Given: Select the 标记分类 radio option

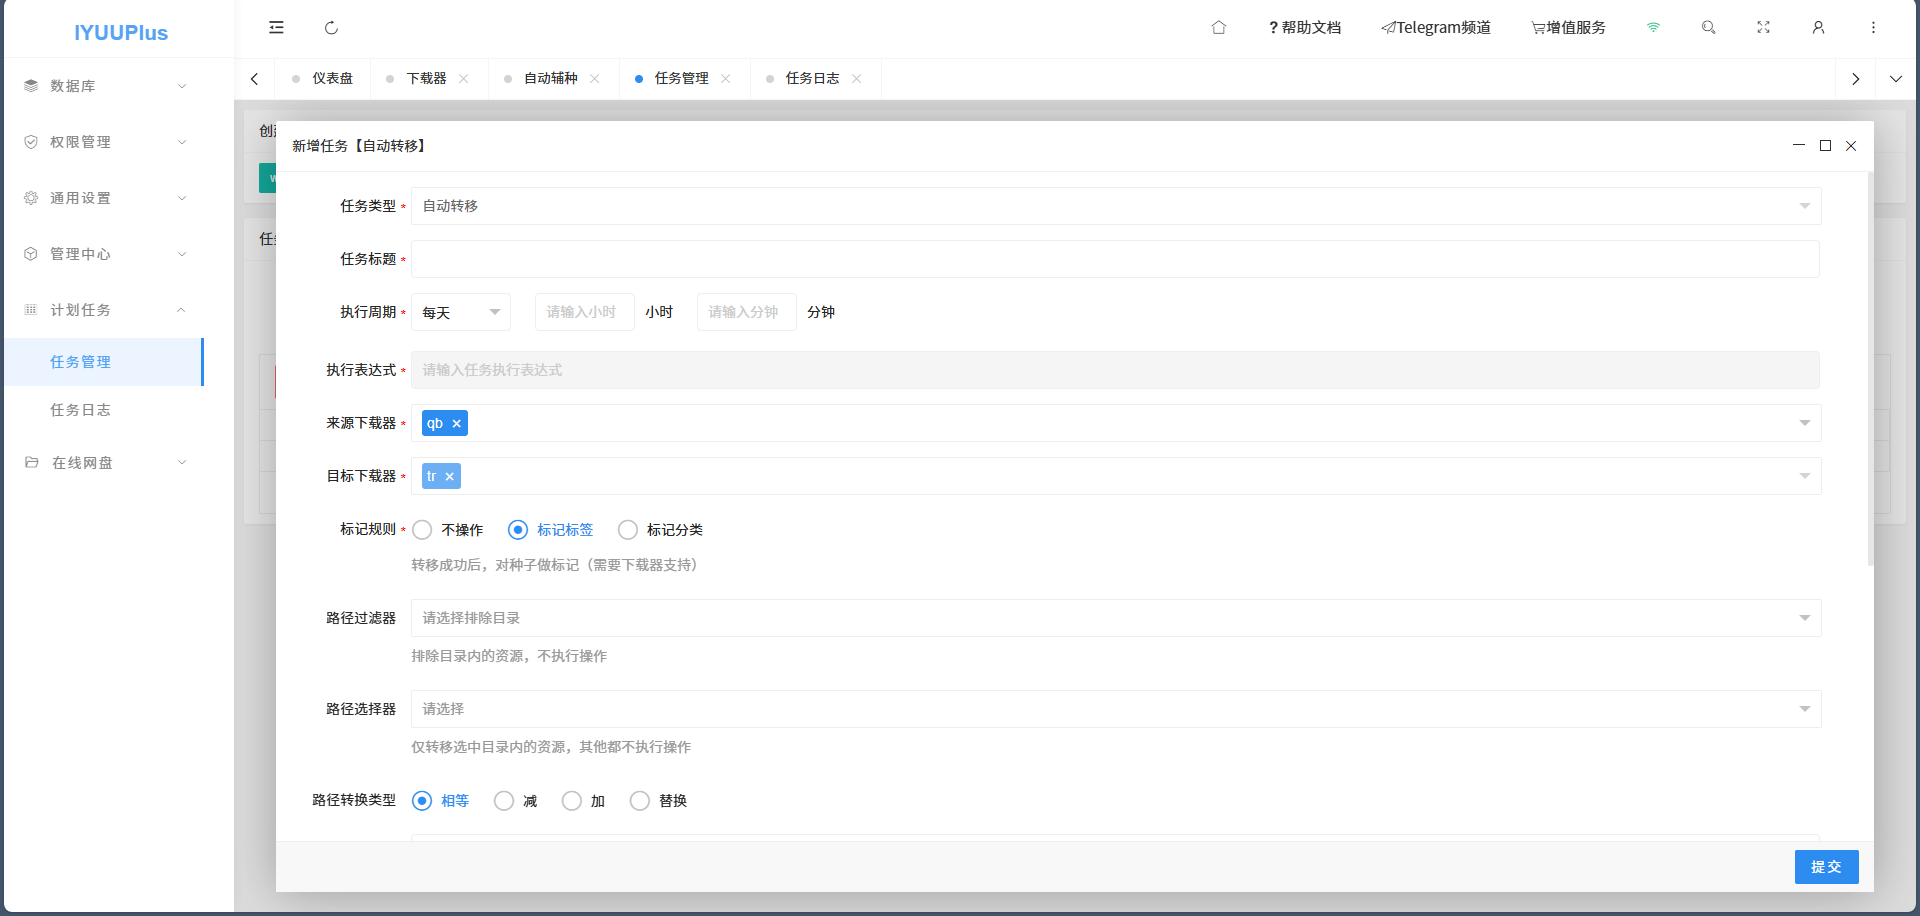Looking at the screenshot, I should coord(628,530).
